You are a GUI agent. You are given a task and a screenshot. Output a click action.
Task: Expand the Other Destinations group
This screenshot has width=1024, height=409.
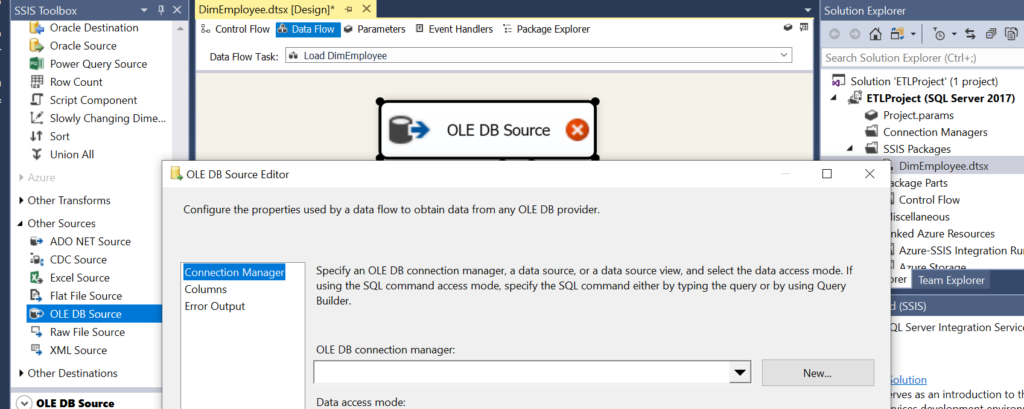pyautogui.click(x=22, y=373)
